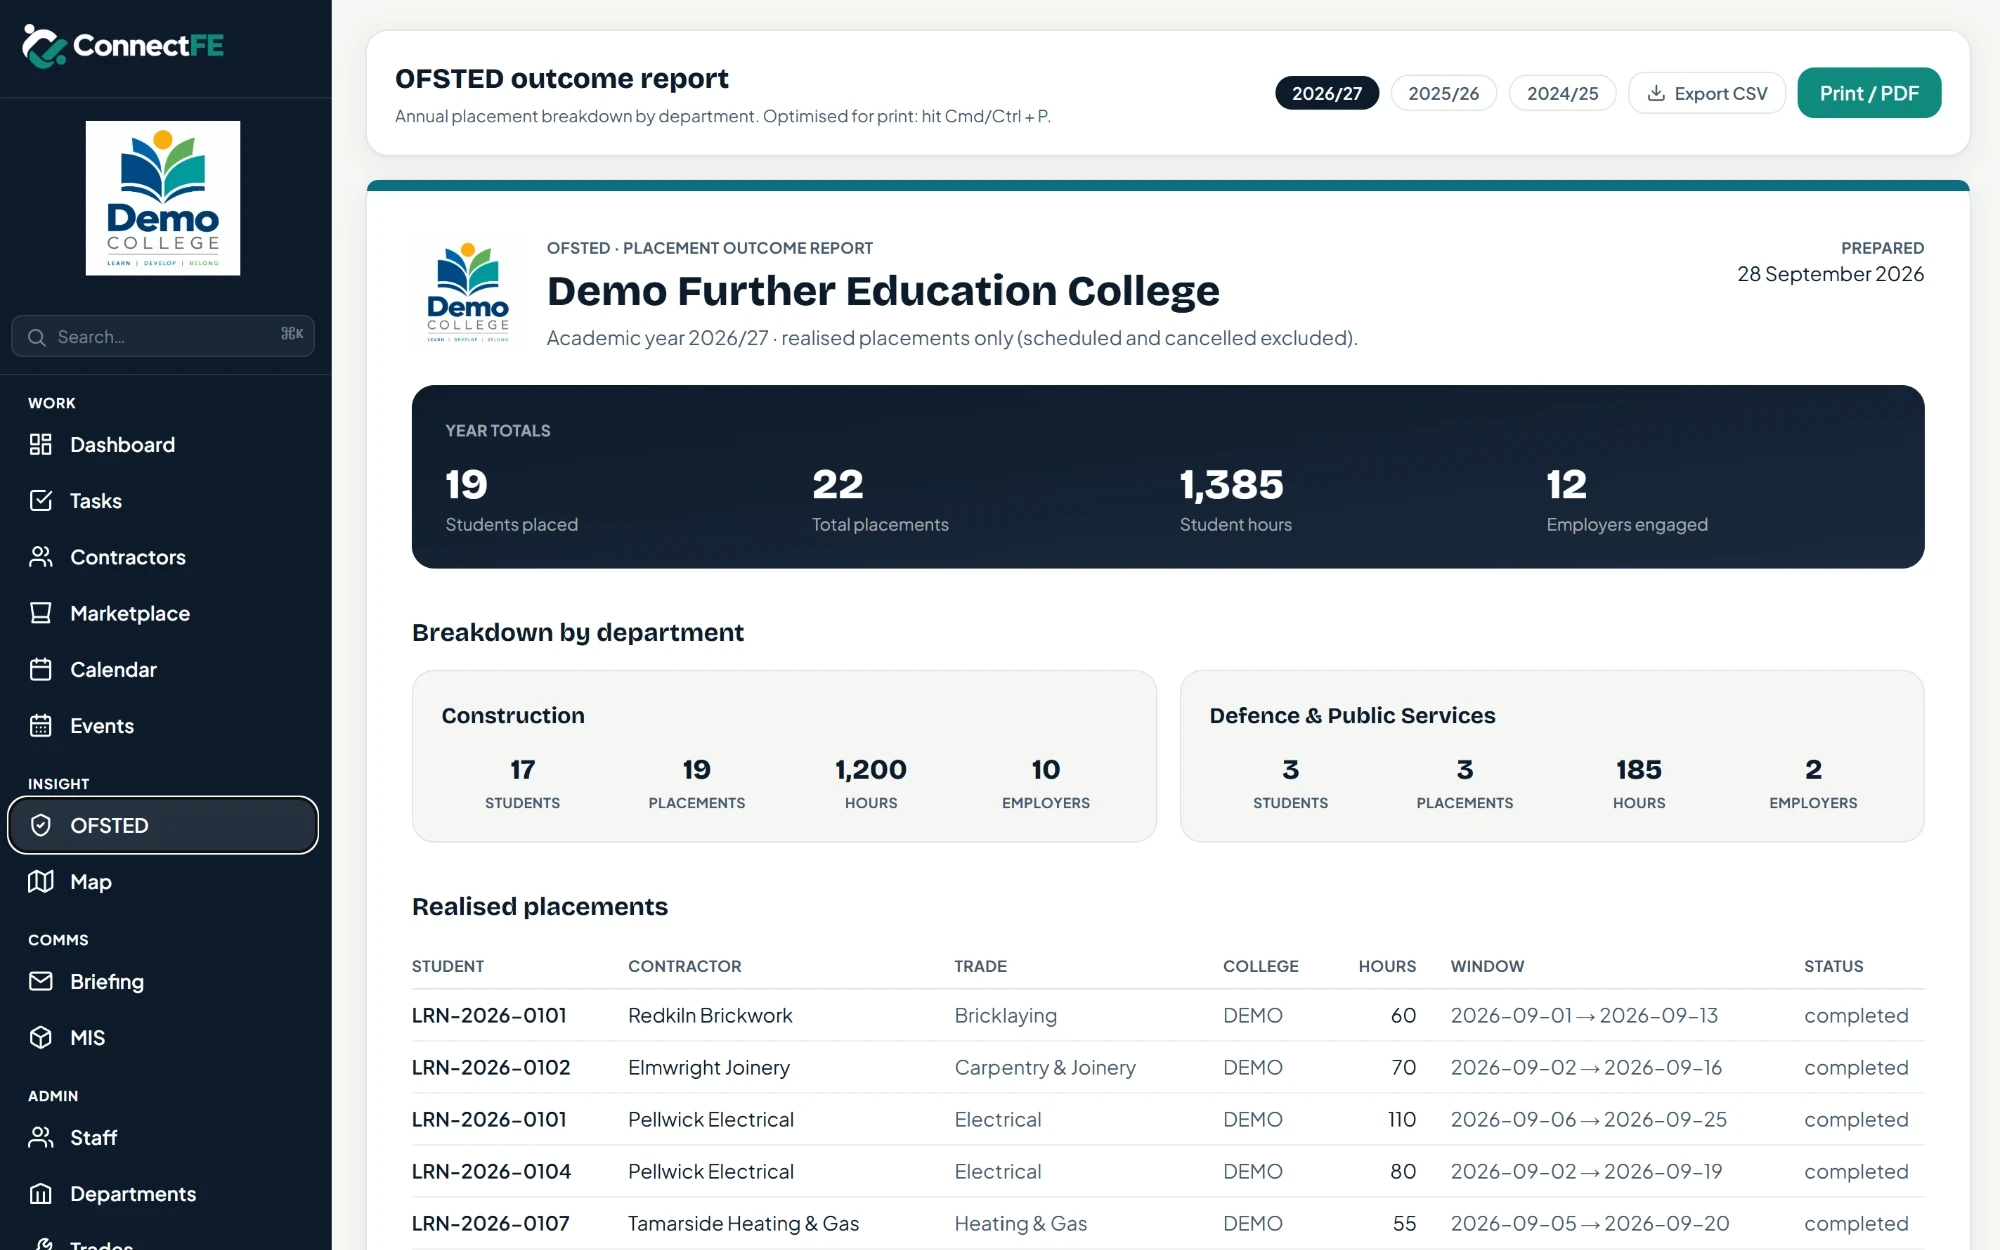Click the Marketplace icon in sidebar
Viewport: 2000px width, 1250px height.
41,613
